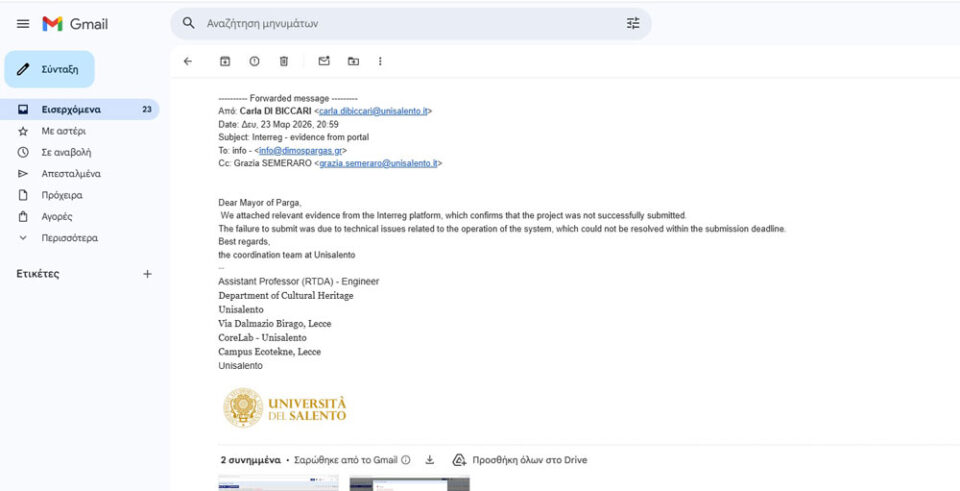Screen dimensions: 960x491
Task: Click the carla.dibiccari@unisalento.it email link
Action: click(x=374, y=111)
